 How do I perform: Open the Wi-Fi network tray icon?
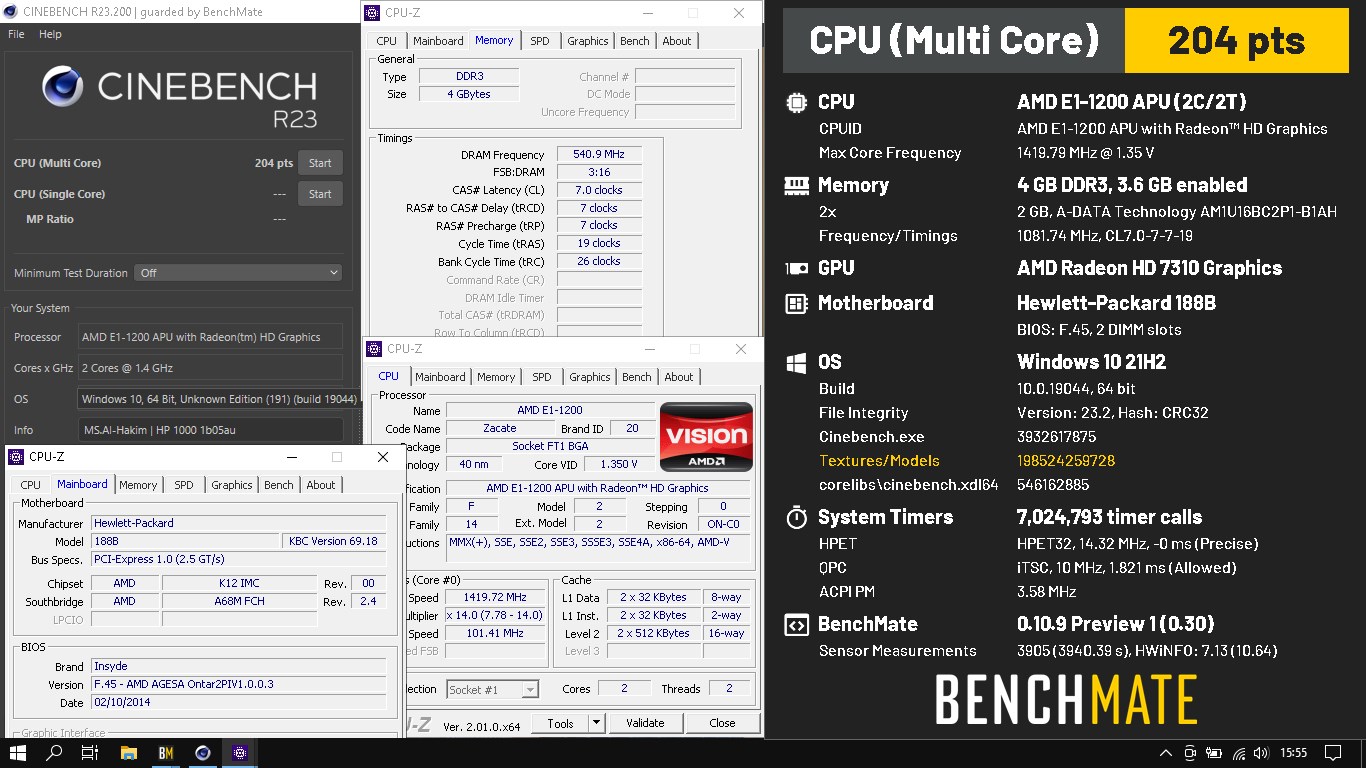[x=1239, y=753]
